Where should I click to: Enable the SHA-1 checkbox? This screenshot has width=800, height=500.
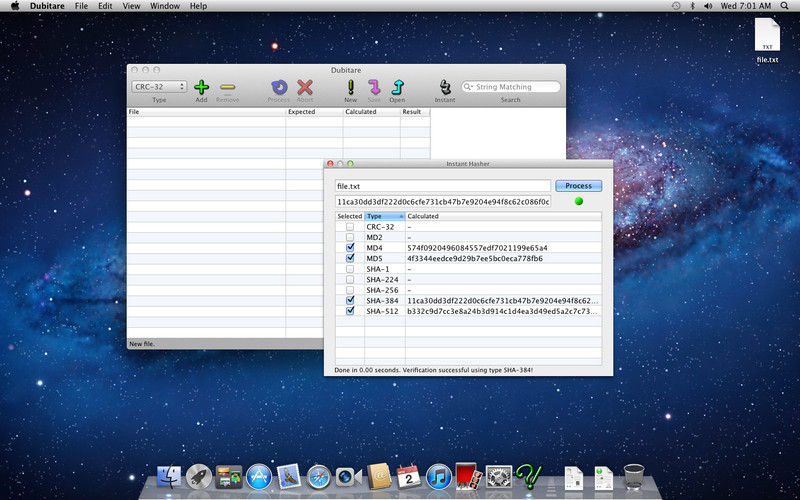(x=350, y=269)
